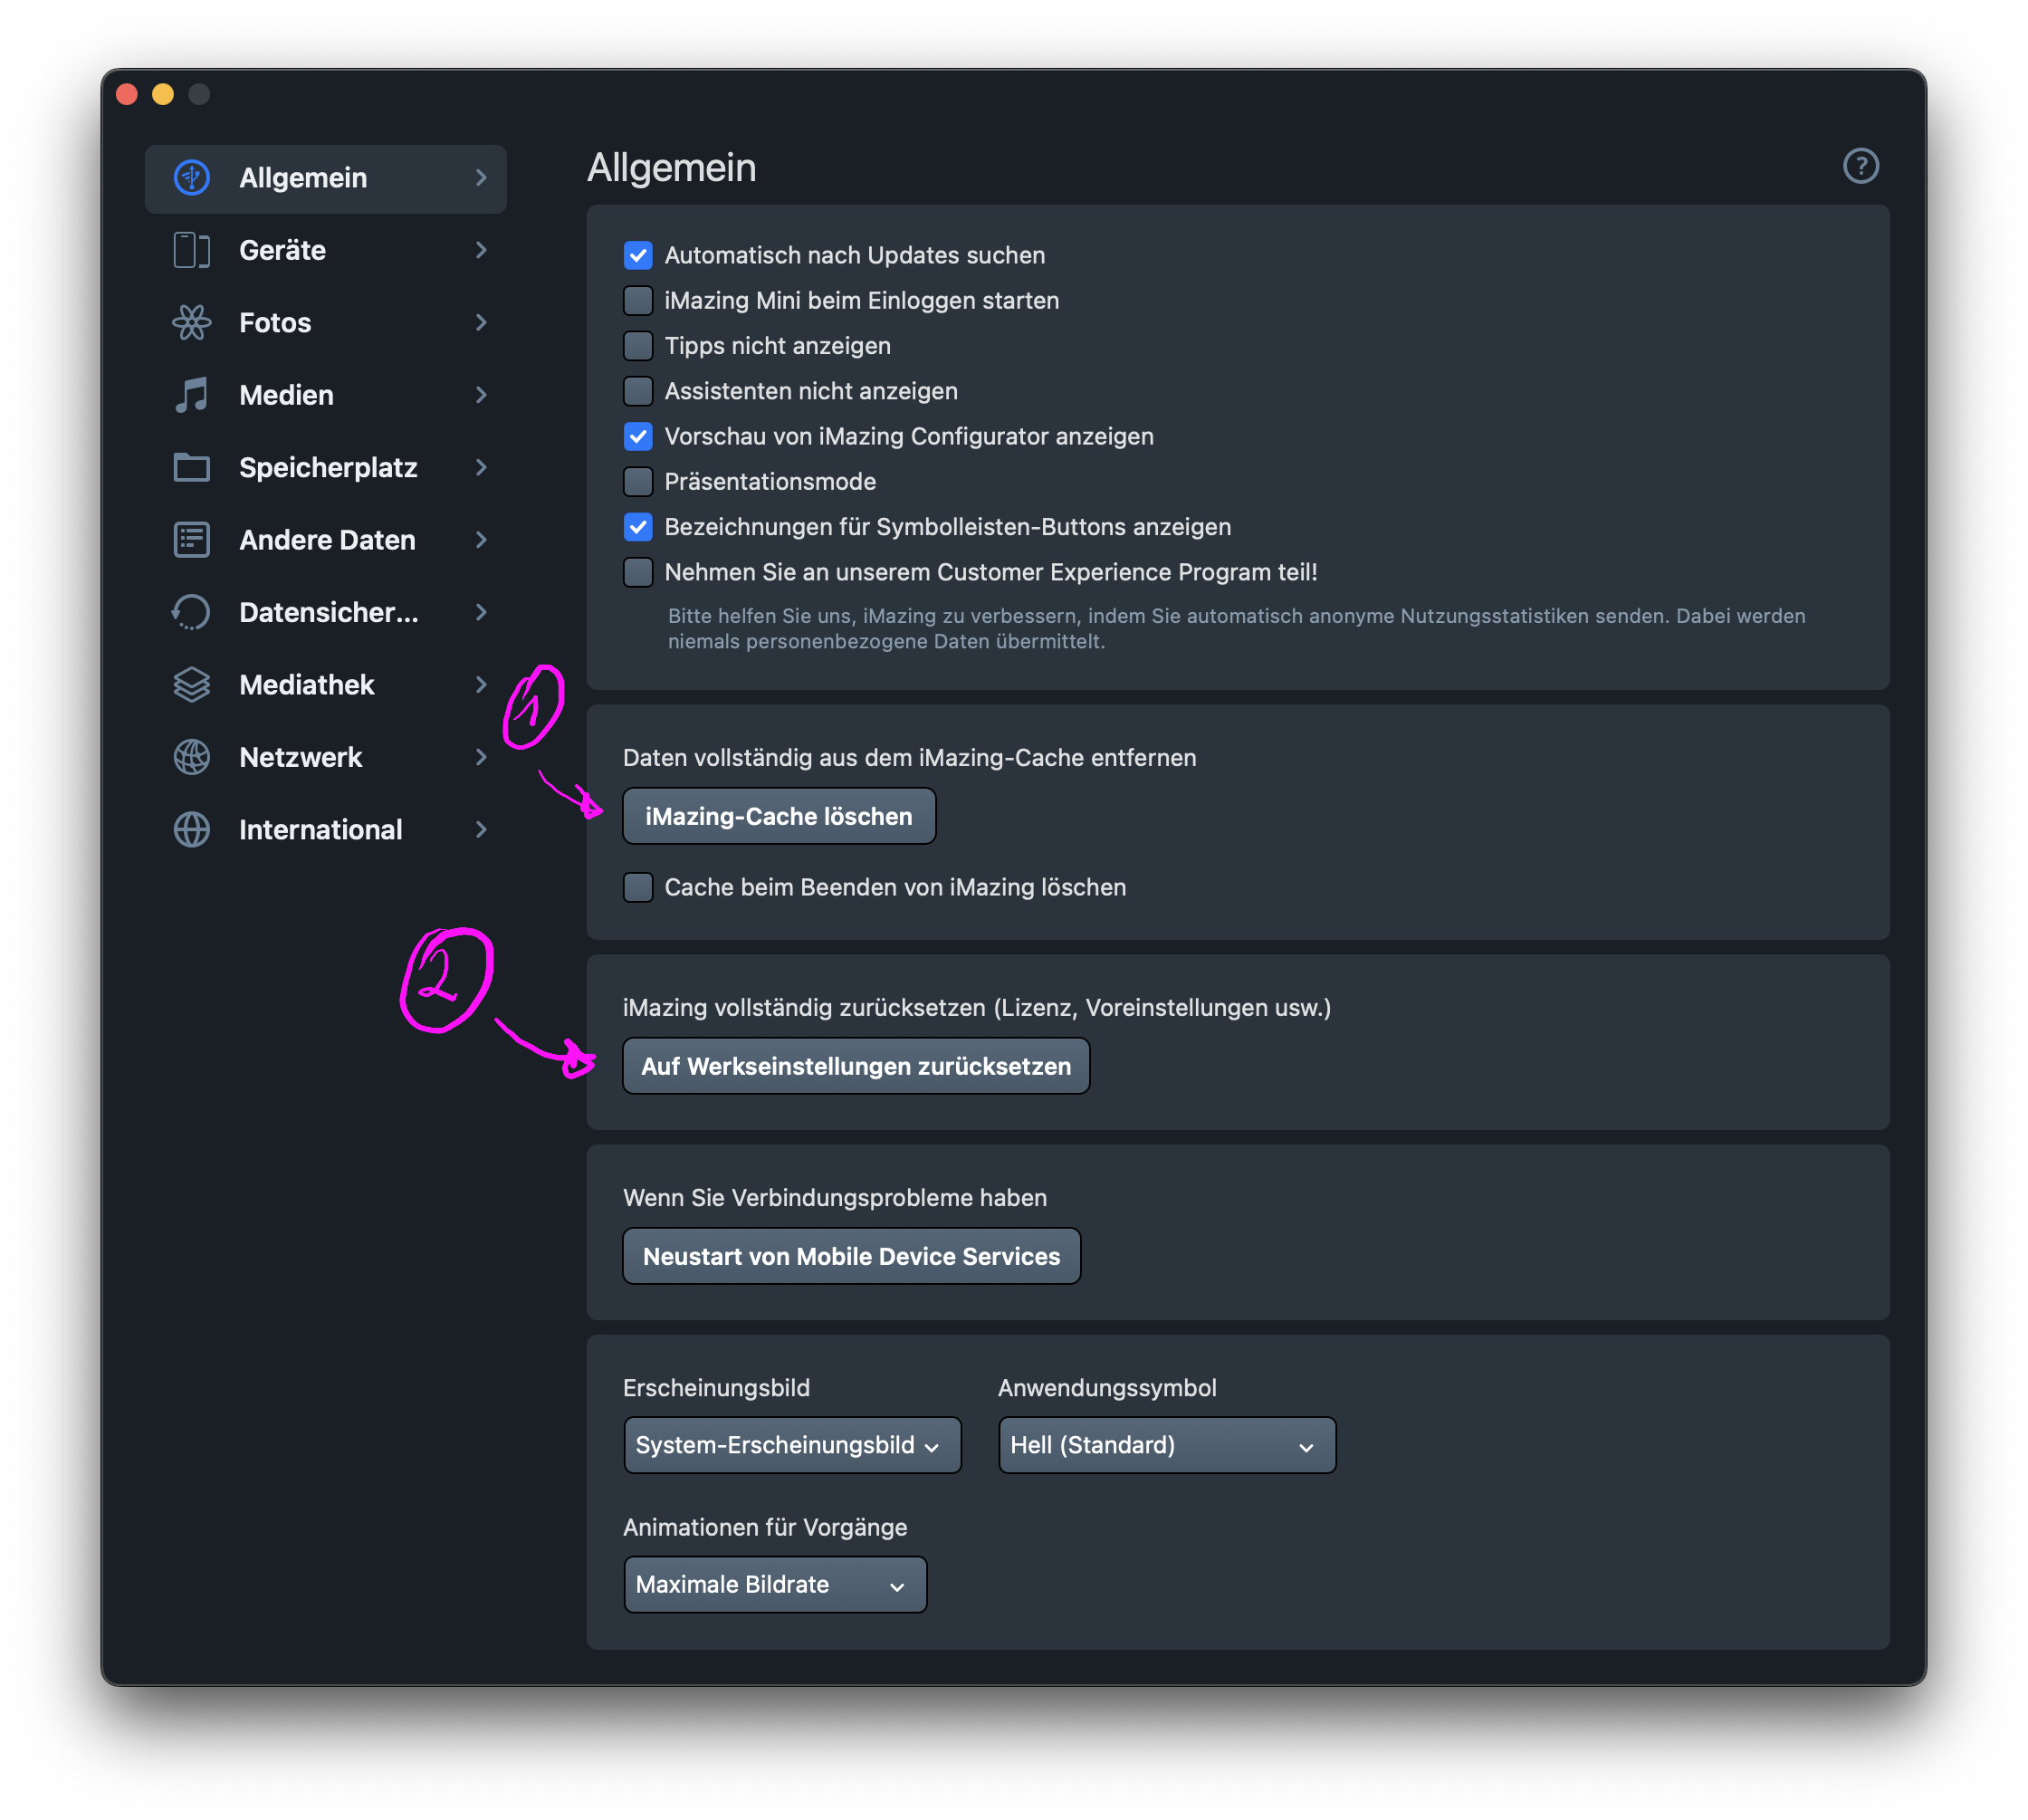Image resolution: width=2028 pixels, height=1820 pixels.
Task: Click the Medien music note icon
Action: [x=191, y=395]
